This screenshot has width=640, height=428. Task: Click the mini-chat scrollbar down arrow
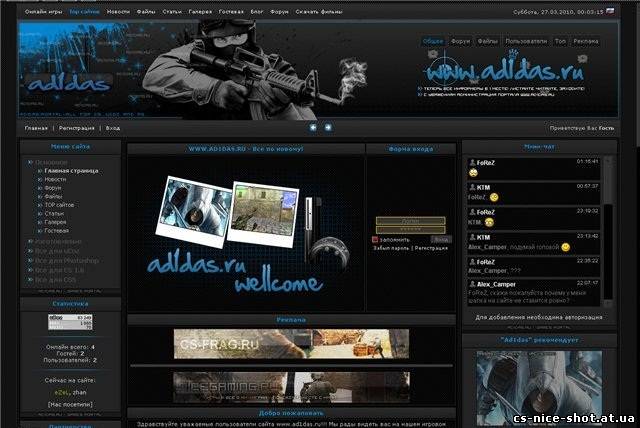(608, 303)
